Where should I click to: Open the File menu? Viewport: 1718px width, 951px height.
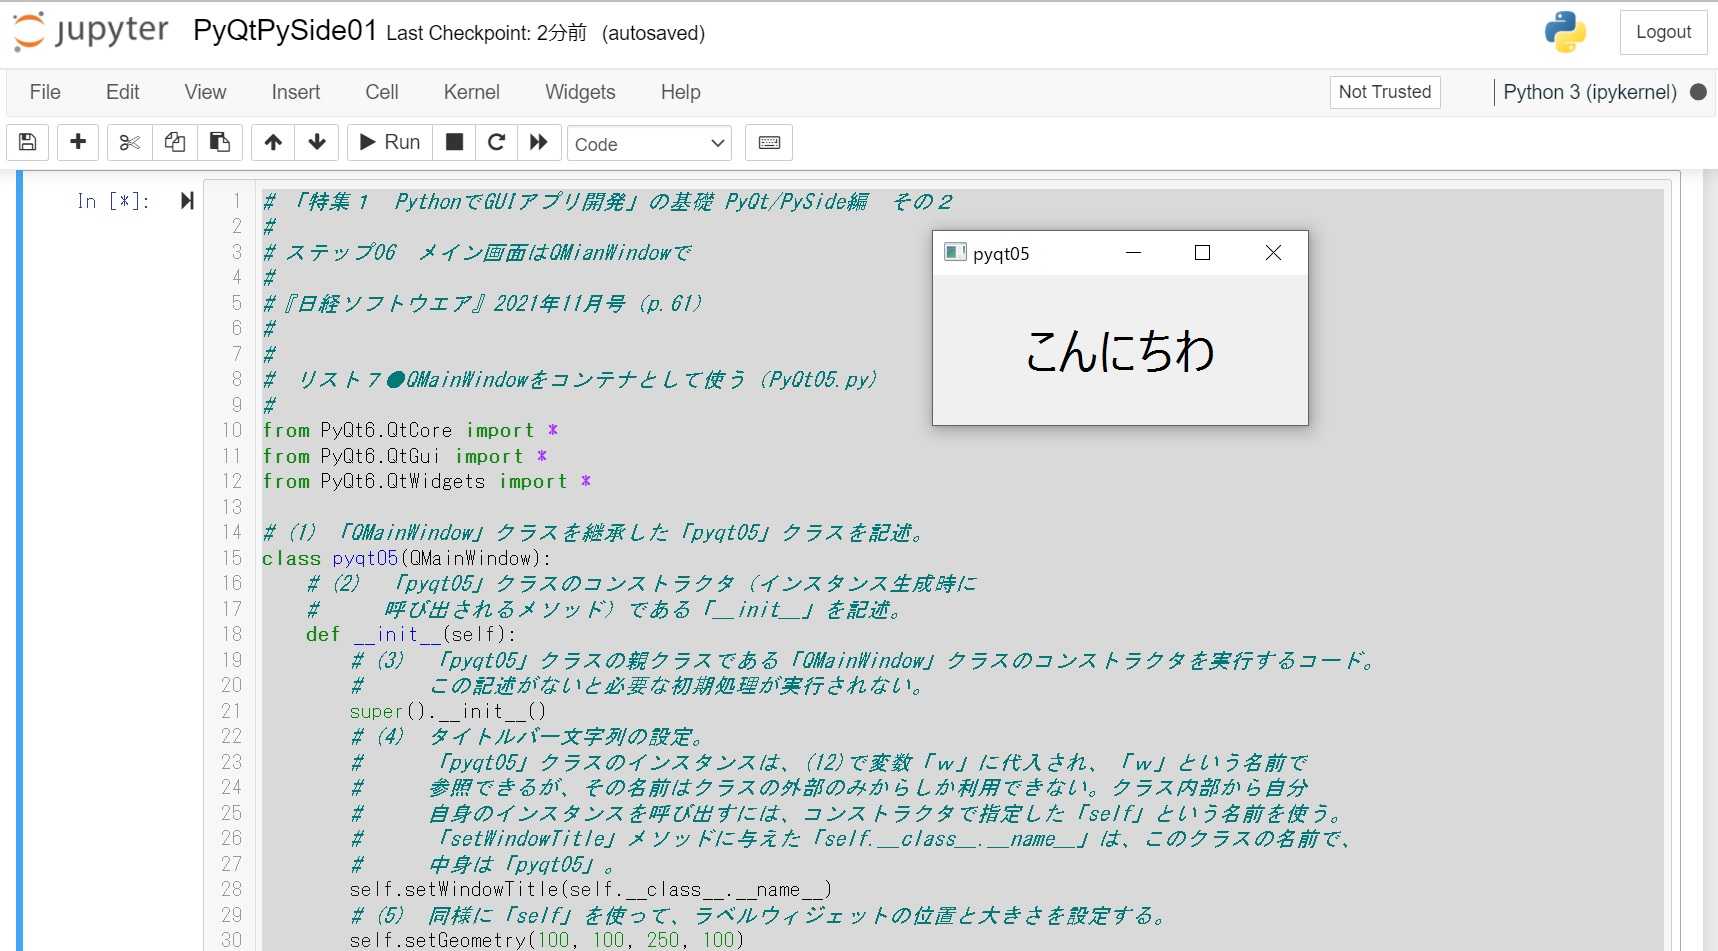44,92
